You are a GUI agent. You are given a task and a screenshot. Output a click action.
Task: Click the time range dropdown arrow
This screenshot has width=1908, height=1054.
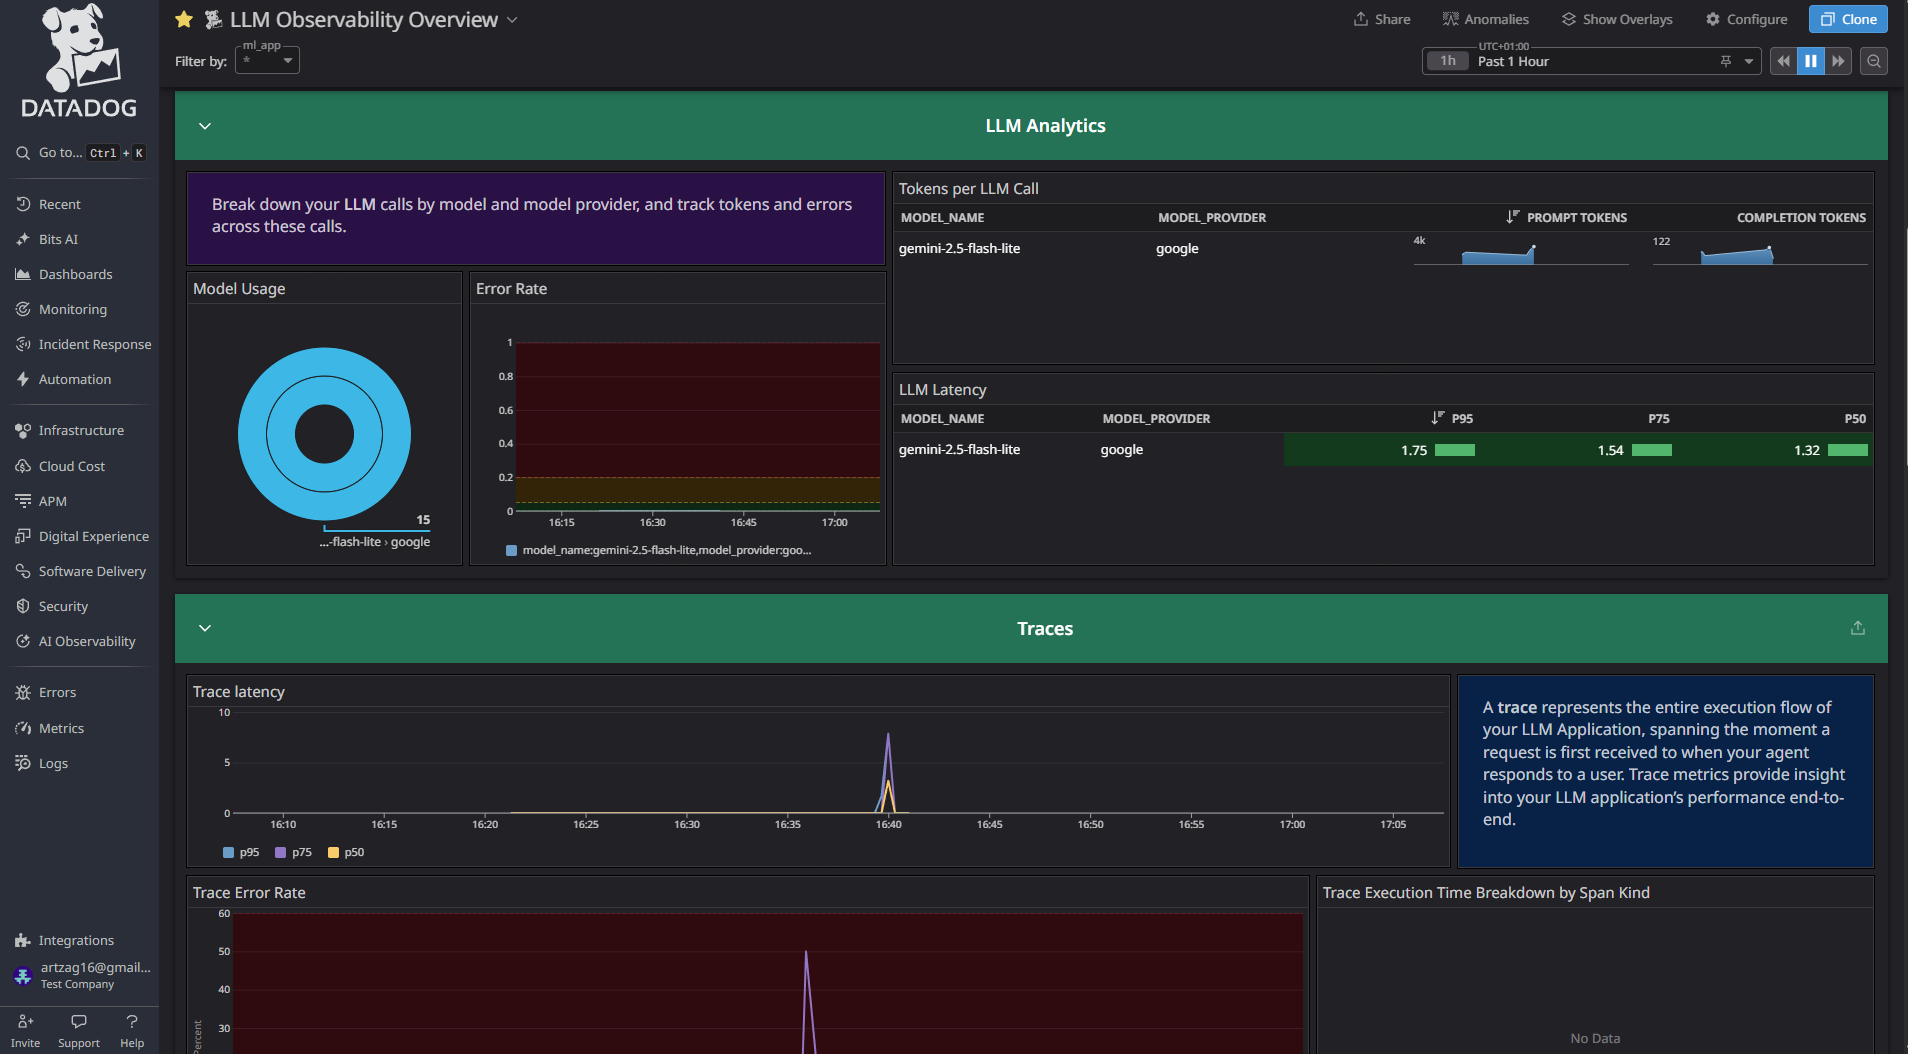click(x=1749, y=61)
